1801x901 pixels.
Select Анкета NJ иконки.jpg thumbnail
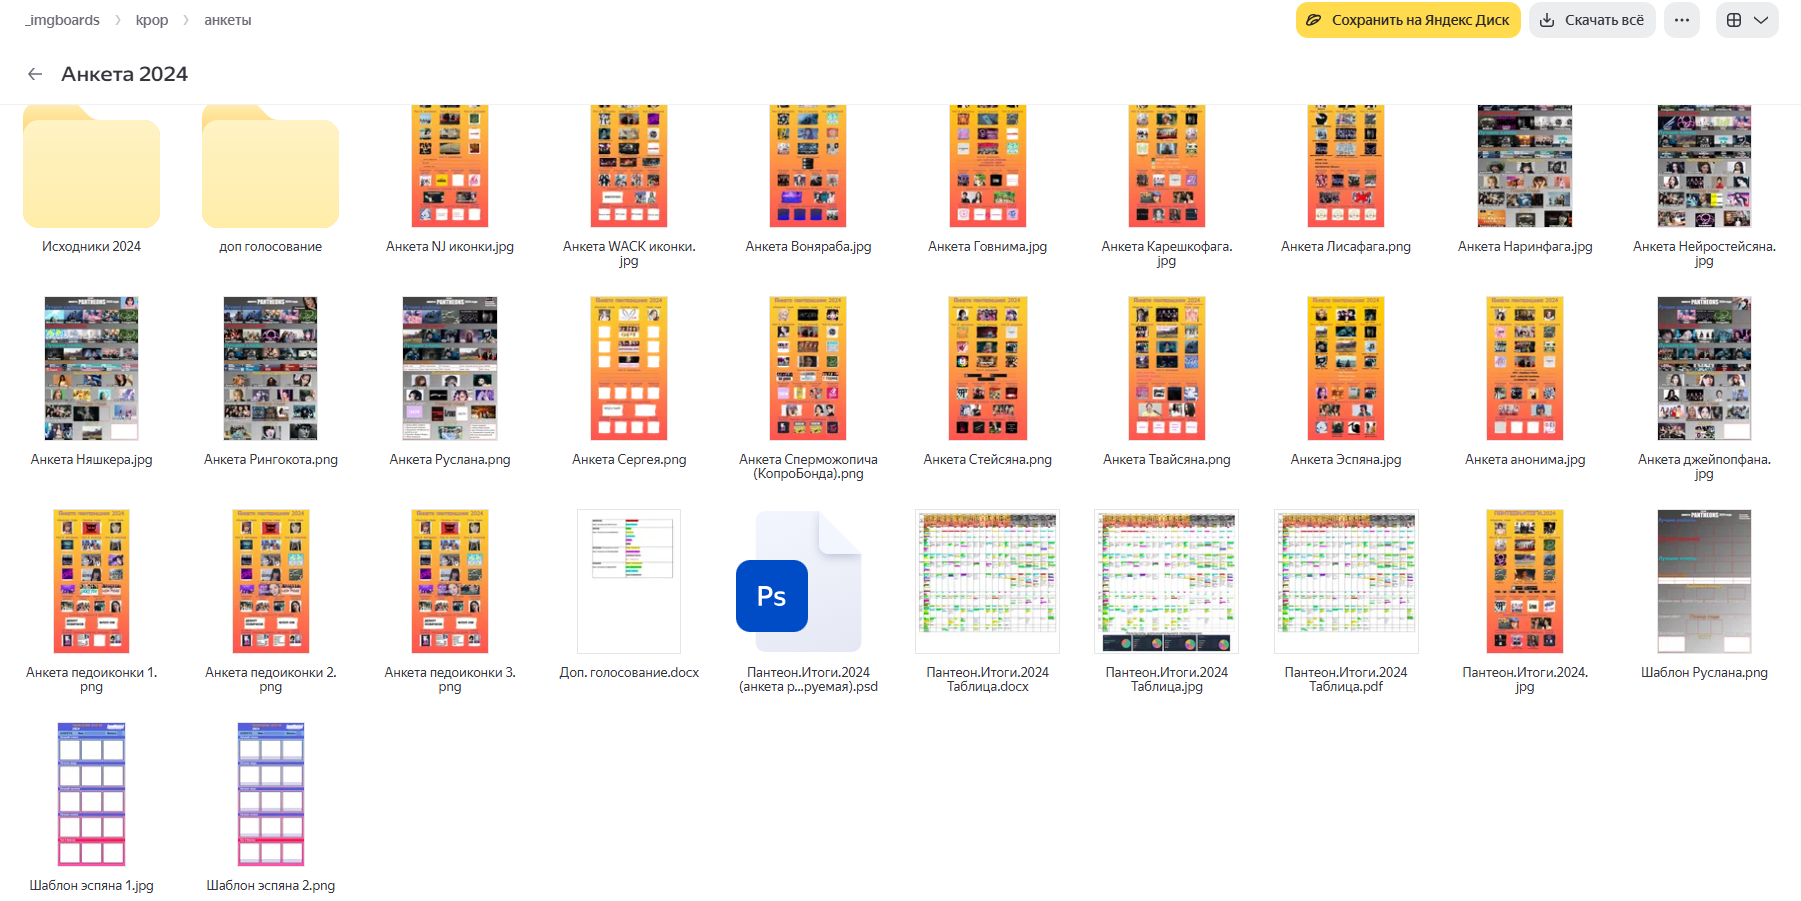(450, 166)
